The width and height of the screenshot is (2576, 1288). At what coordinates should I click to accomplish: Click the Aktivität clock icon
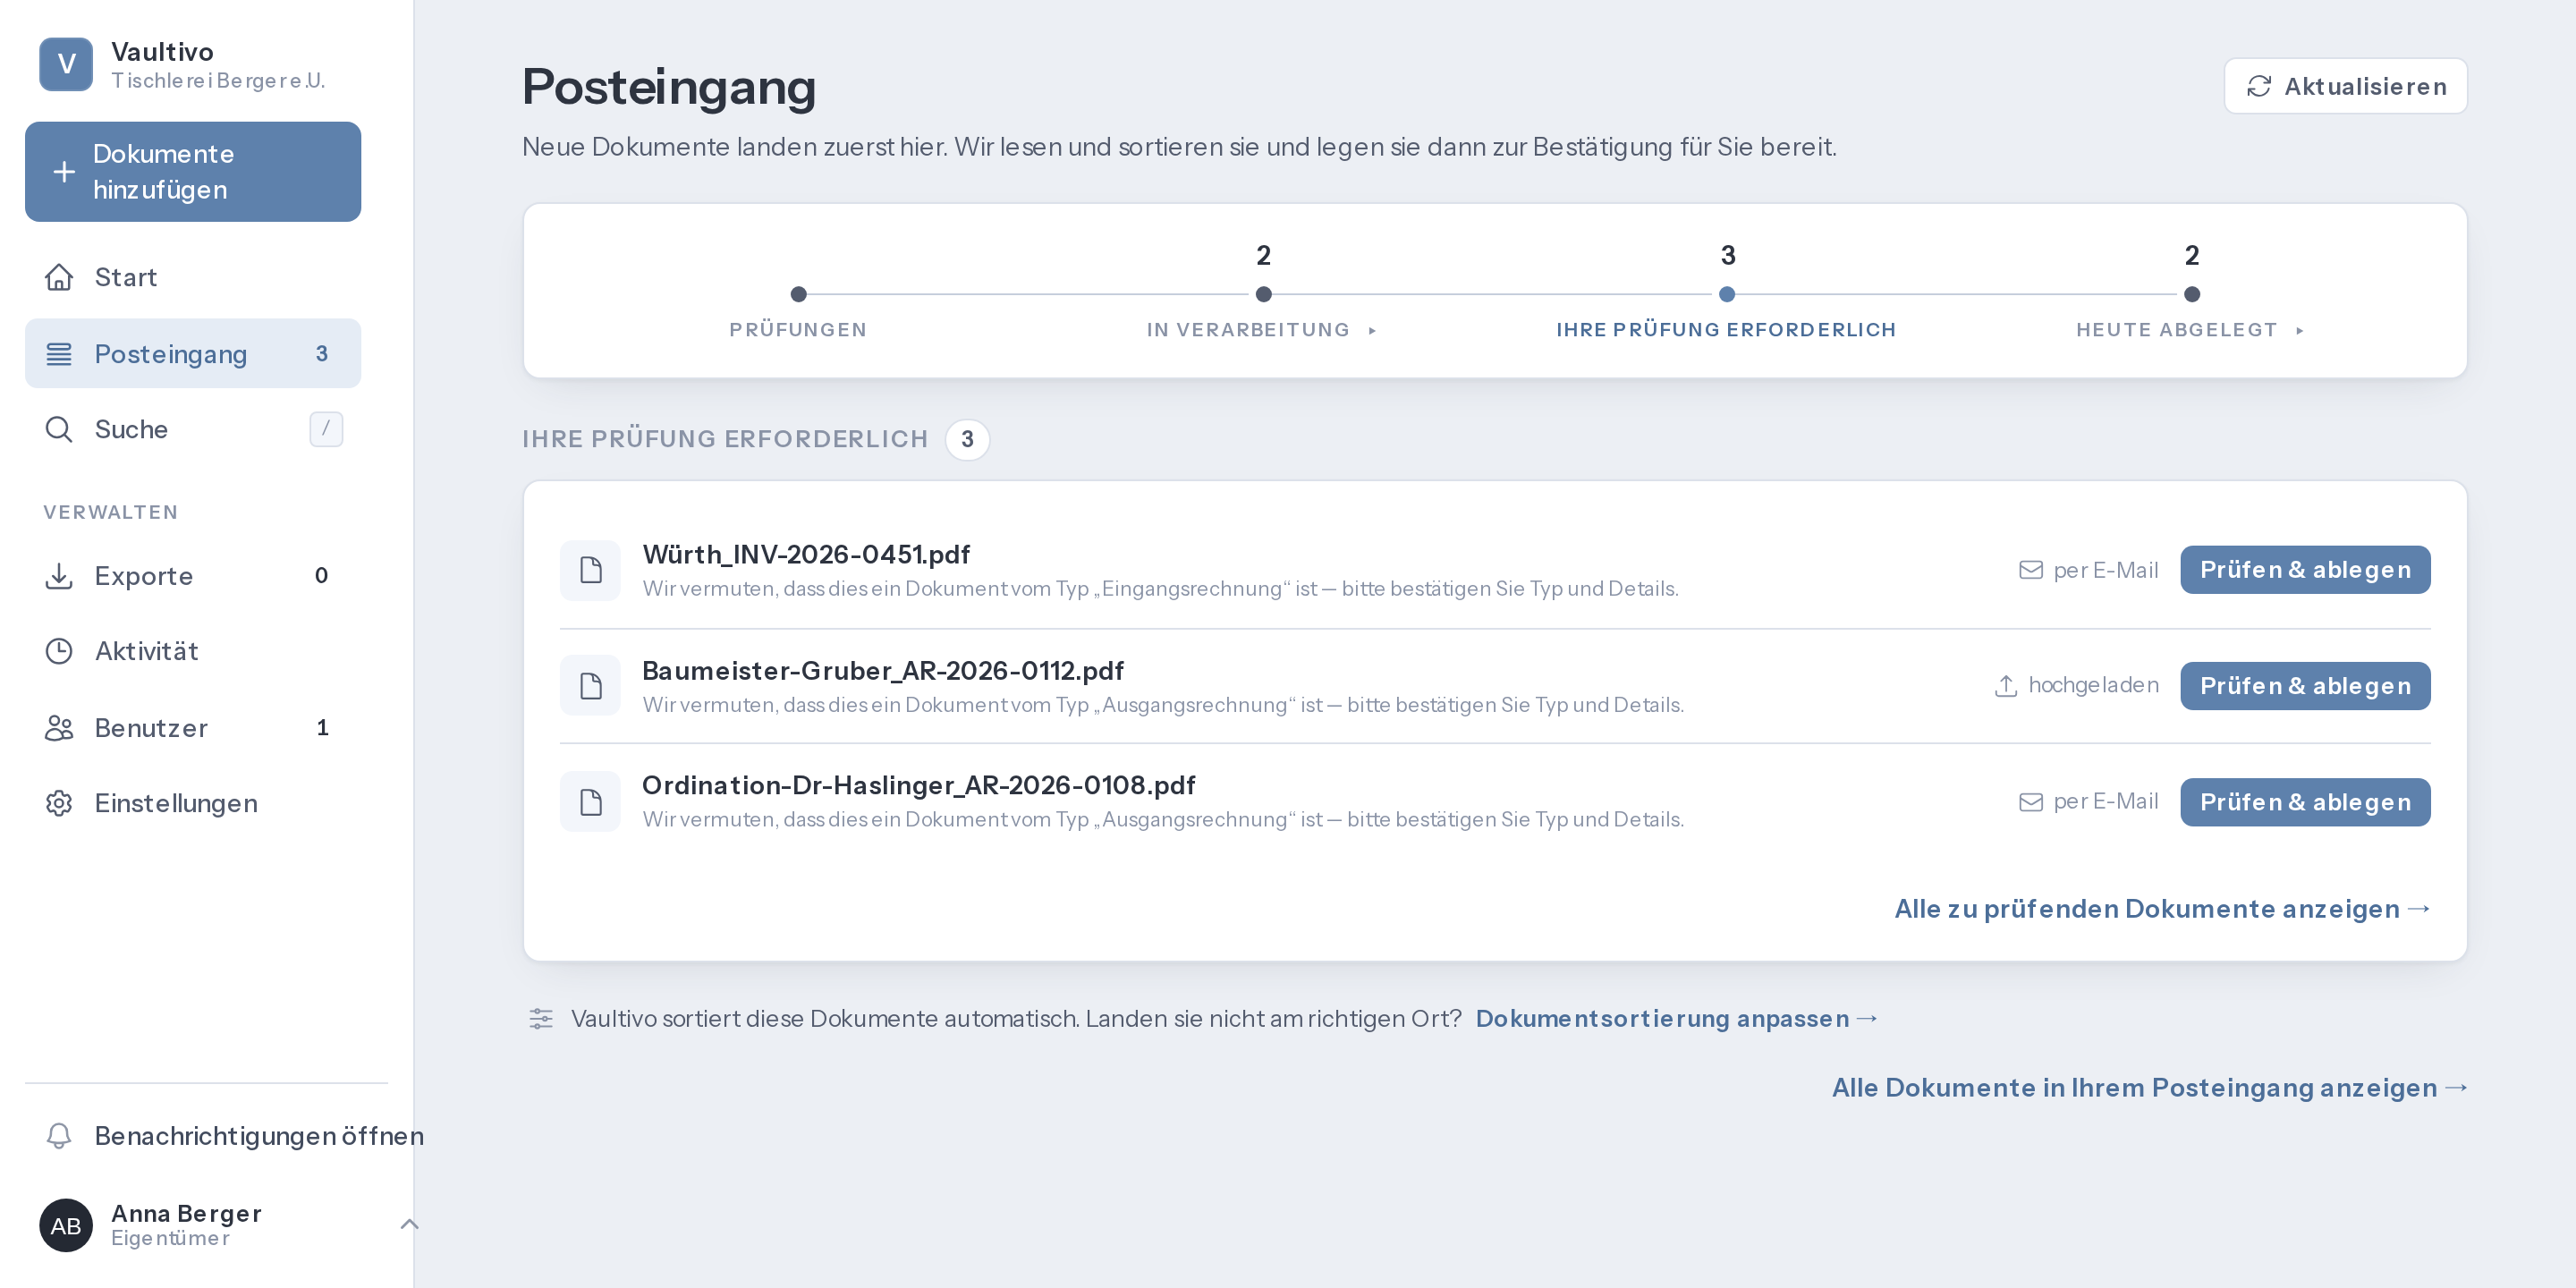pyautogui.click(x=59, y=651)
